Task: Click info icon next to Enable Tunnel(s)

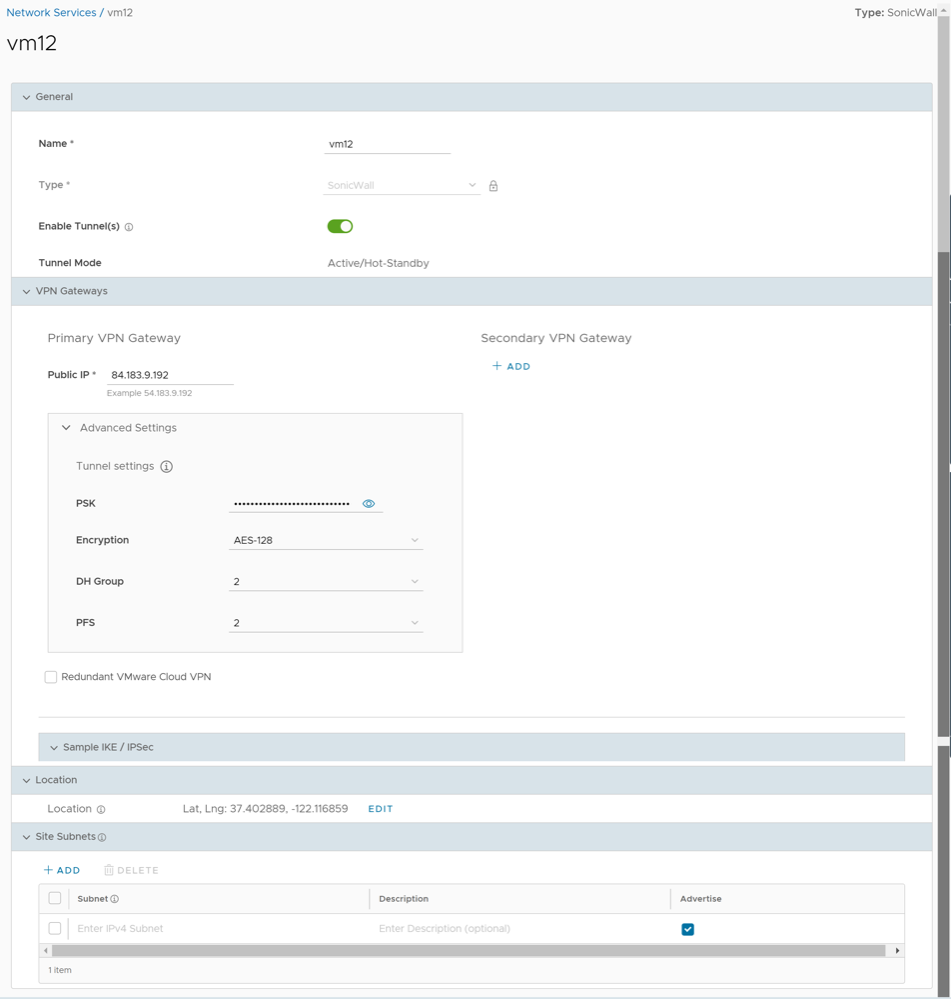Action: [x=129, y=227]
